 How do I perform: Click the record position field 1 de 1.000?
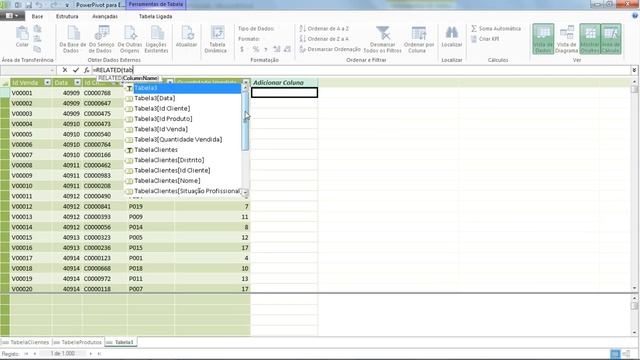[62, 353]
